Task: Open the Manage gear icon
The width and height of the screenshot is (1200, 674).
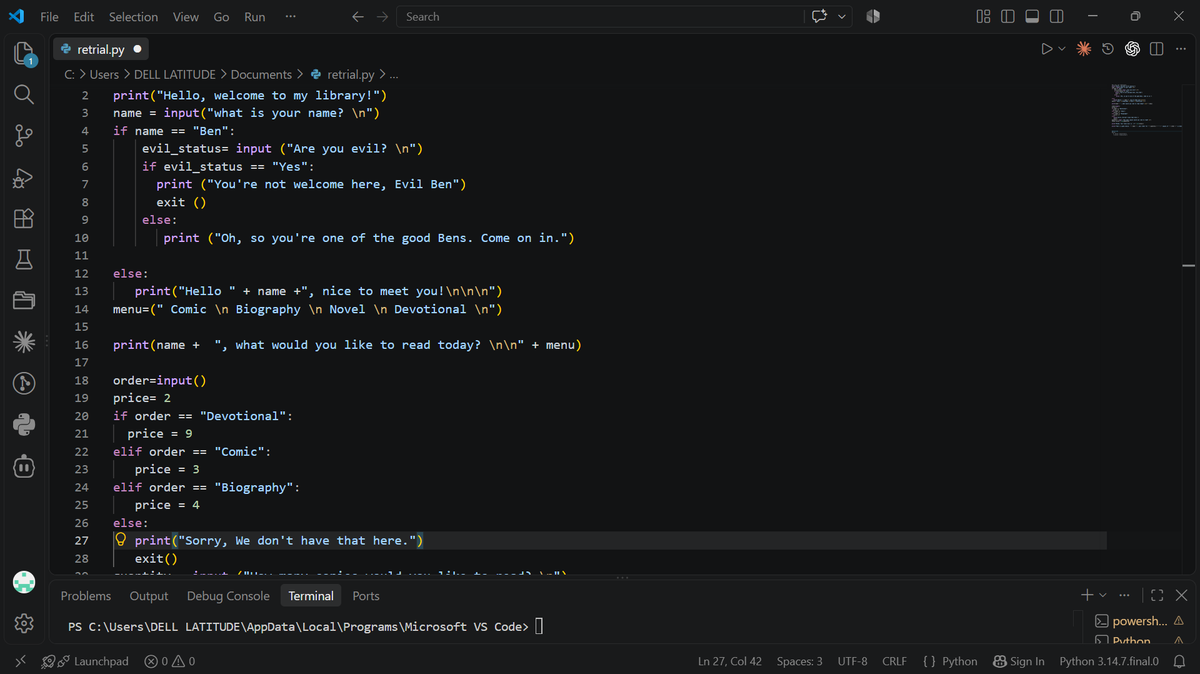Action: 24,624
